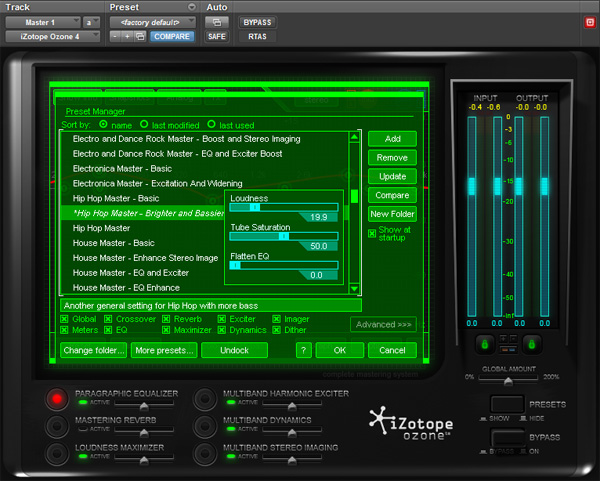The width and height of the screenshot is (600, 481).
Task: Click the preset minus button
Action: (x=115, y=36)
